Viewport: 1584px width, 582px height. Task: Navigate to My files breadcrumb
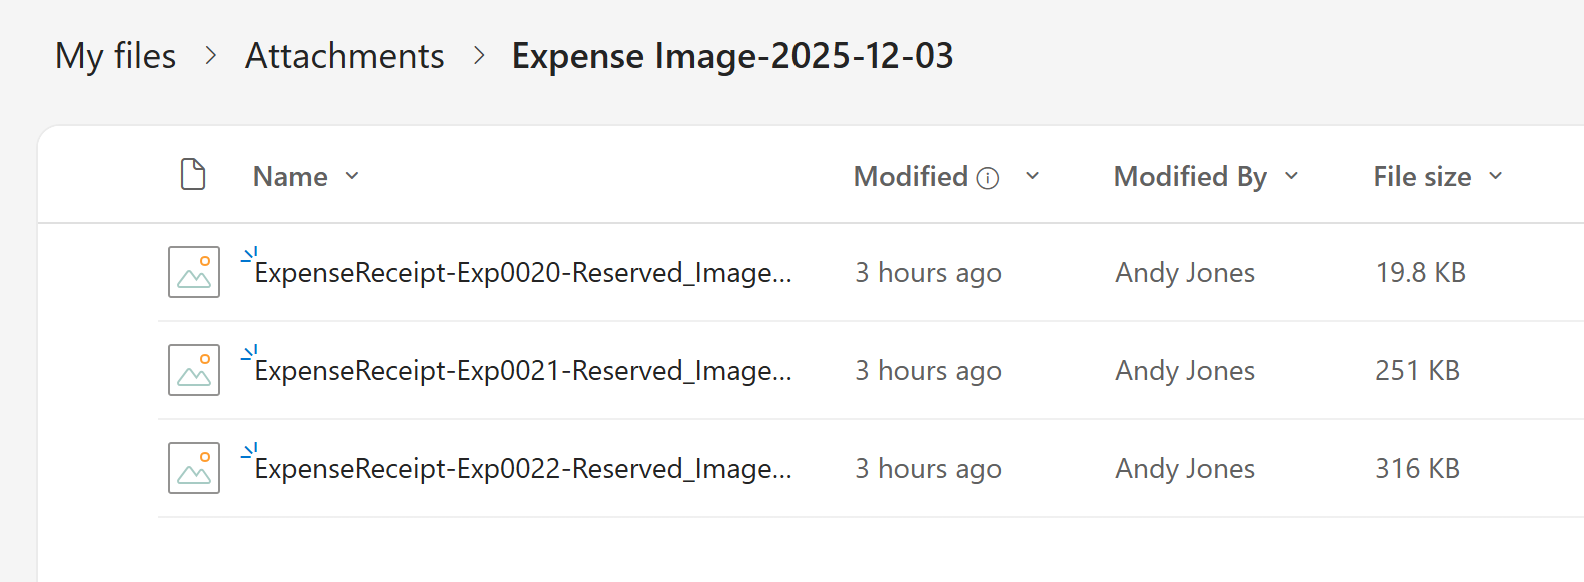point(115,56)
